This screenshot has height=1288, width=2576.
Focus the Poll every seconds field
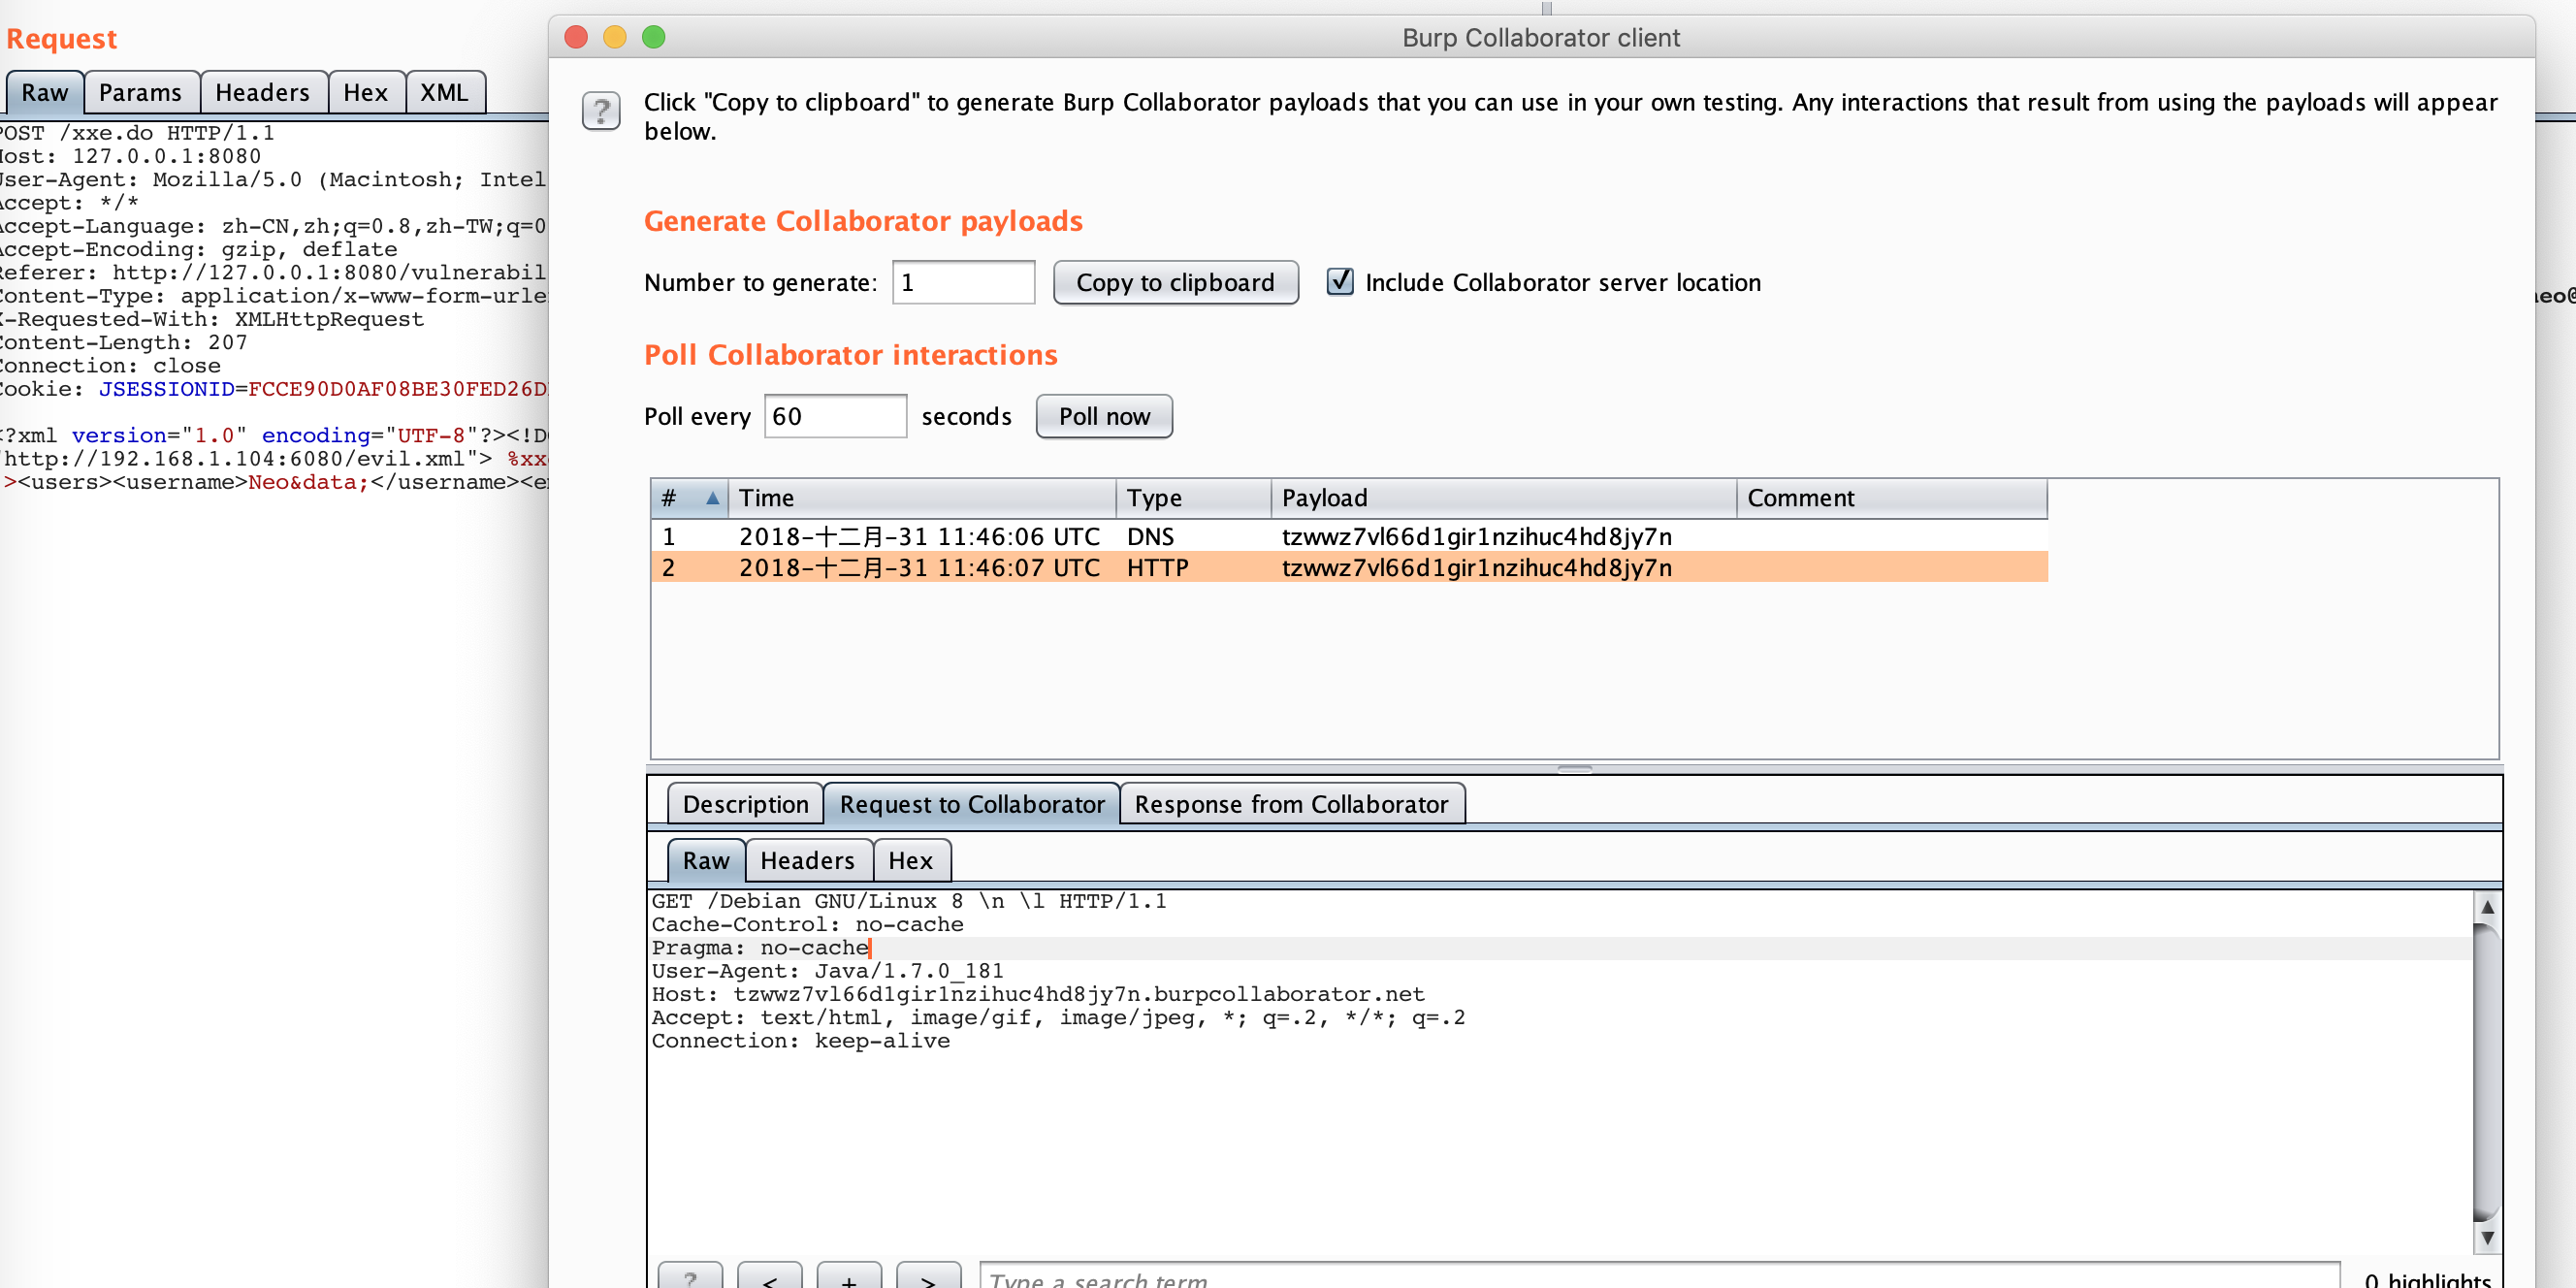point(835,416)
